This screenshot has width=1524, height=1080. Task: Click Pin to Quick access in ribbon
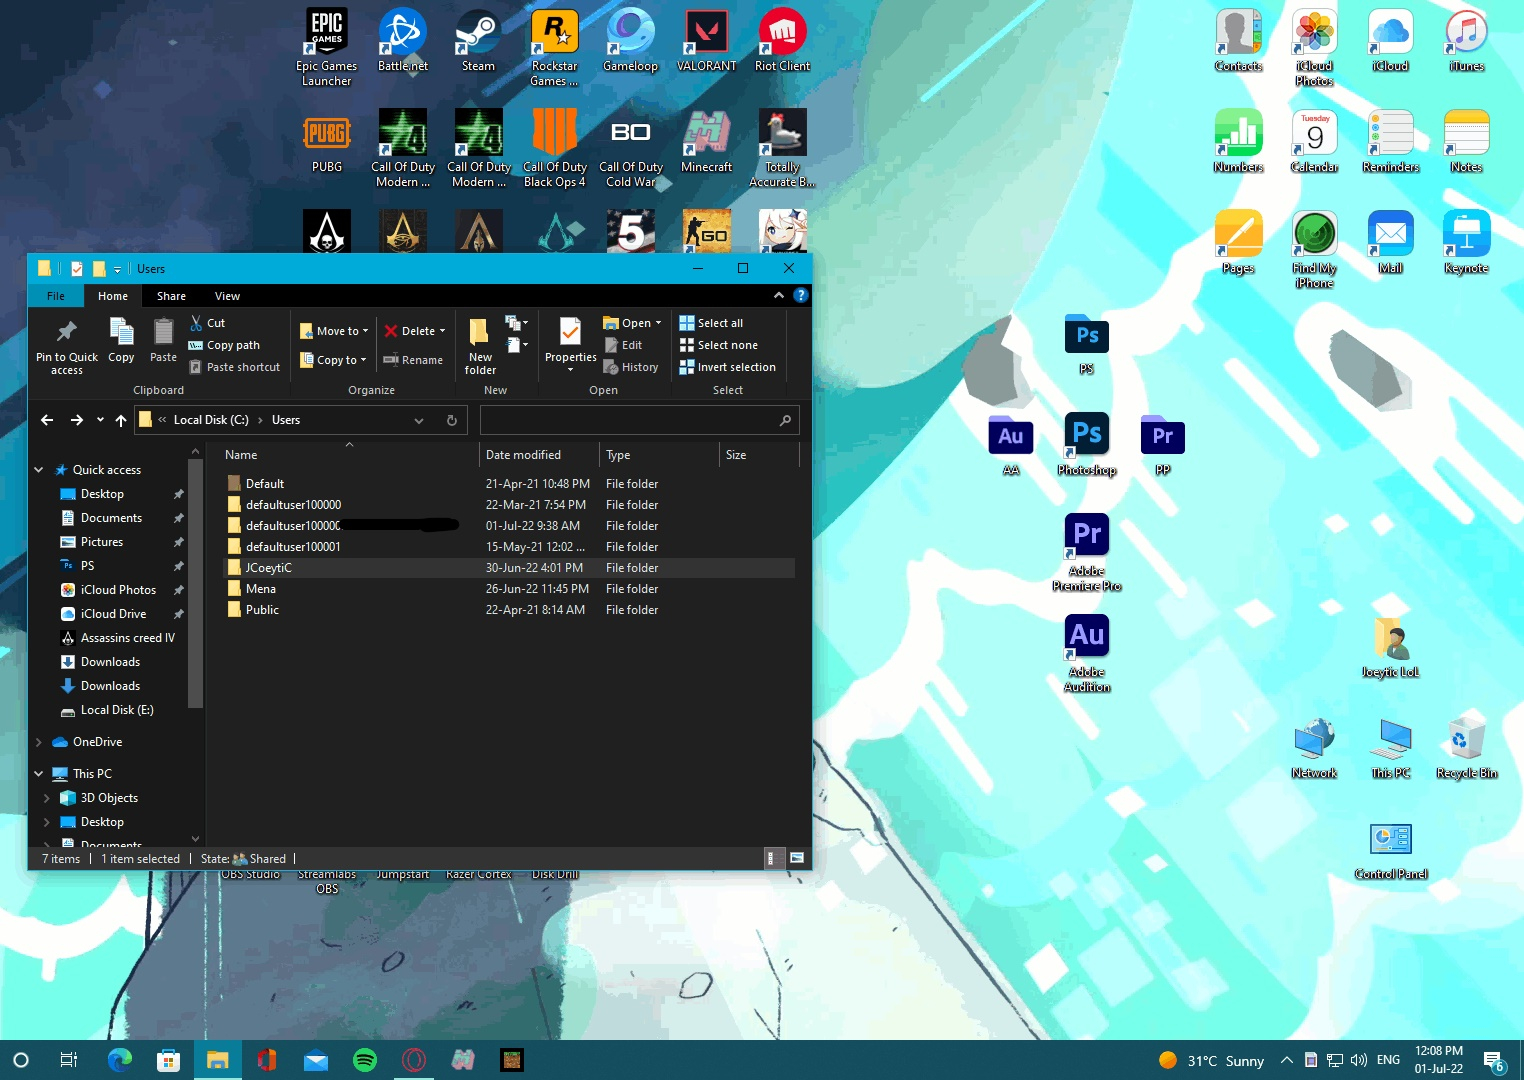tap(67, 346)
